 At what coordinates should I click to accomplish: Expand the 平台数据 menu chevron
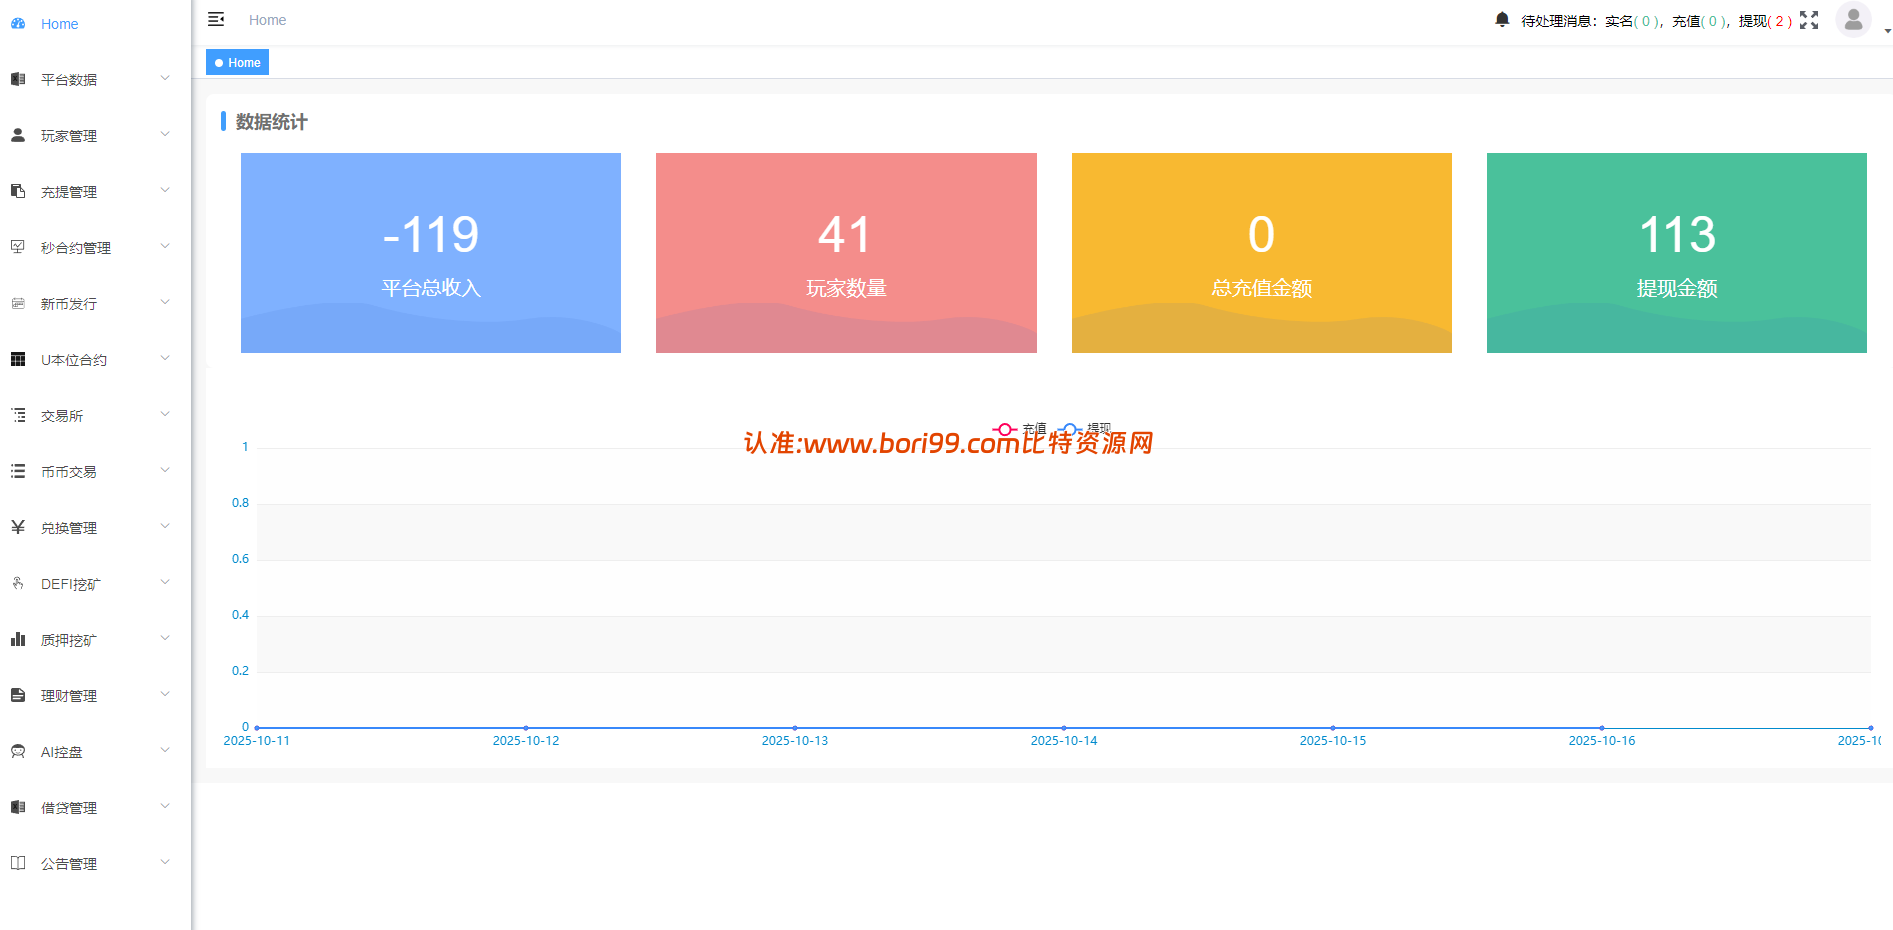pos(165,78)
